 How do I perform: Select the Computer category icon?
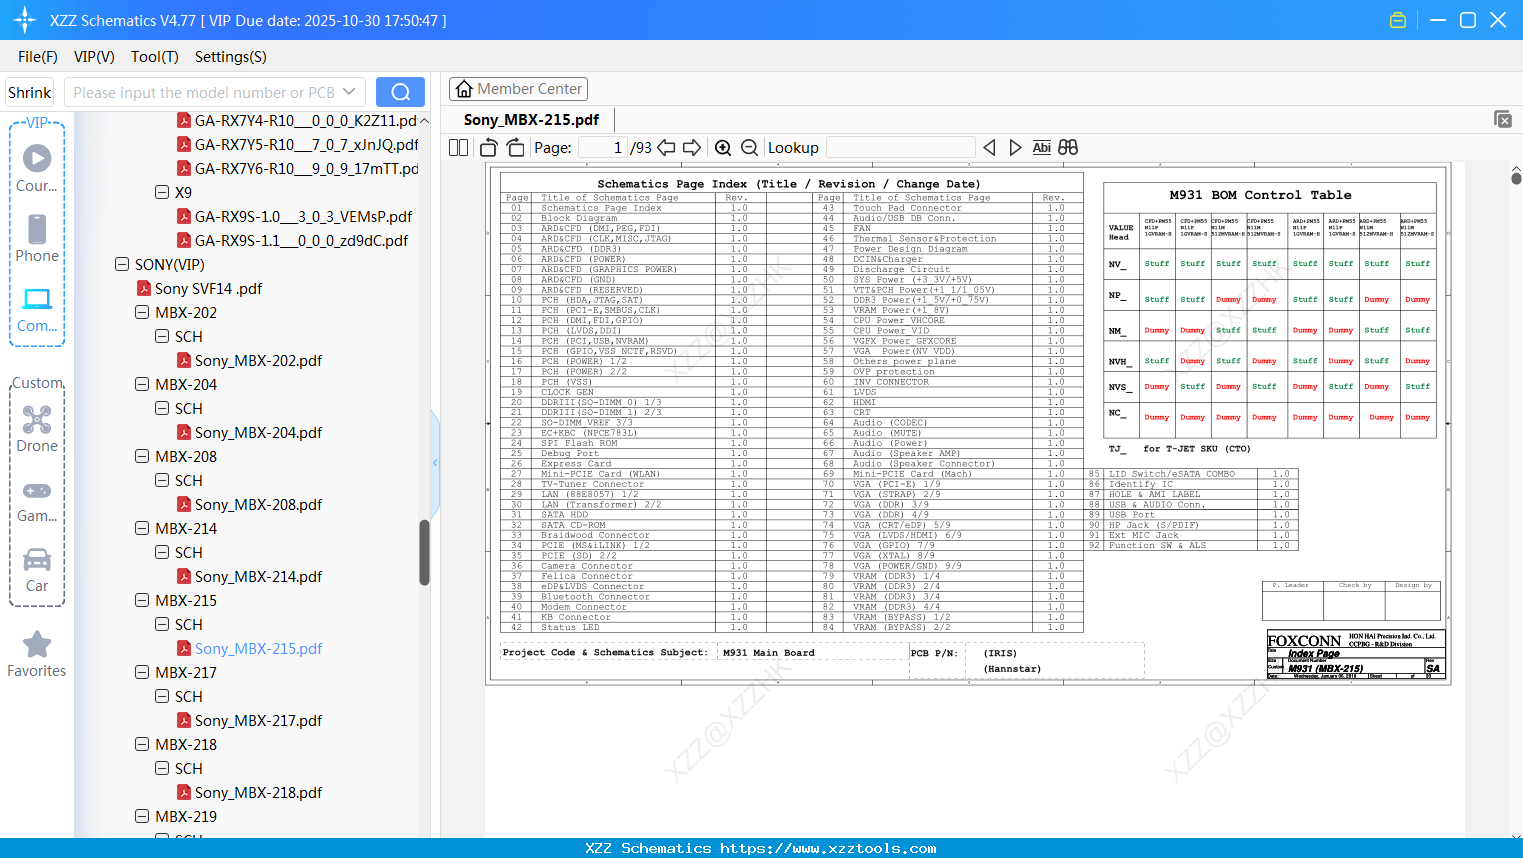(x=37, y=309)
